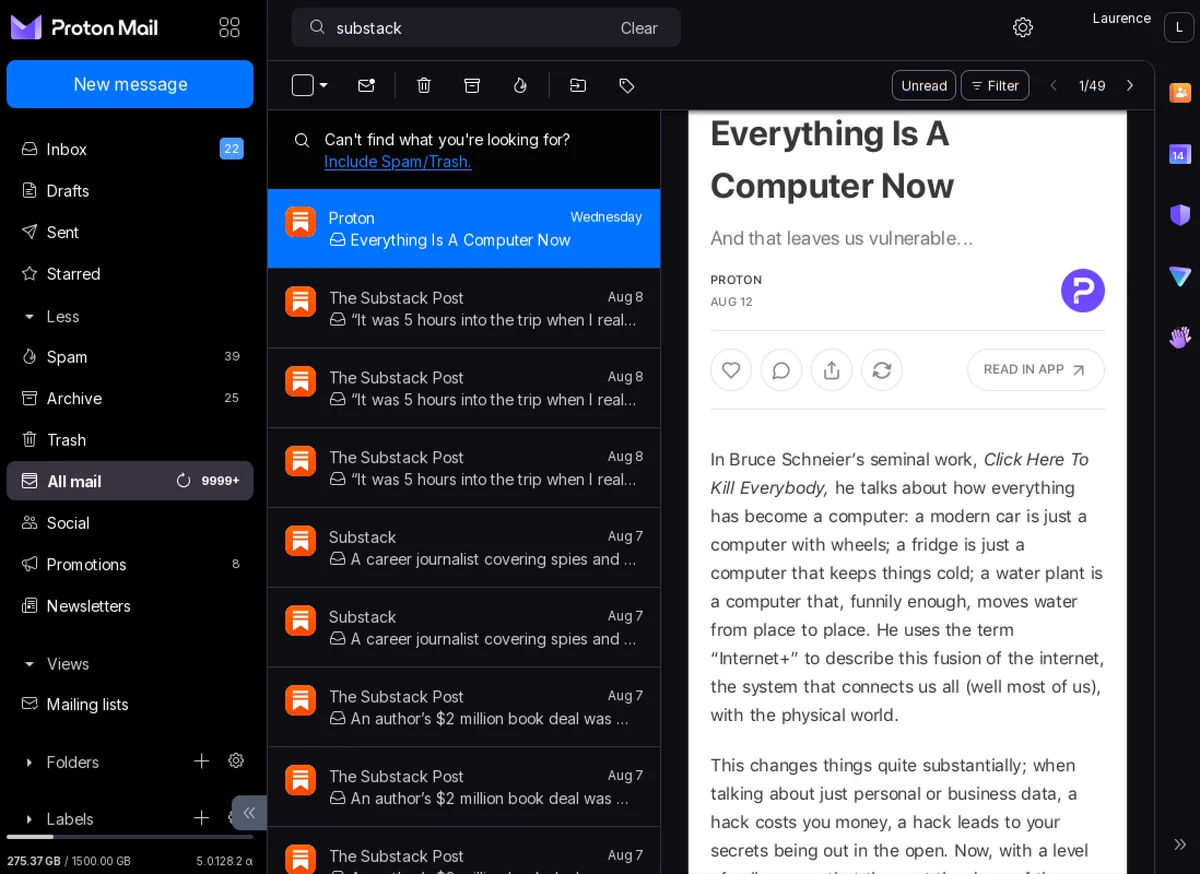Open the Label as tag icon

point(627,85)
